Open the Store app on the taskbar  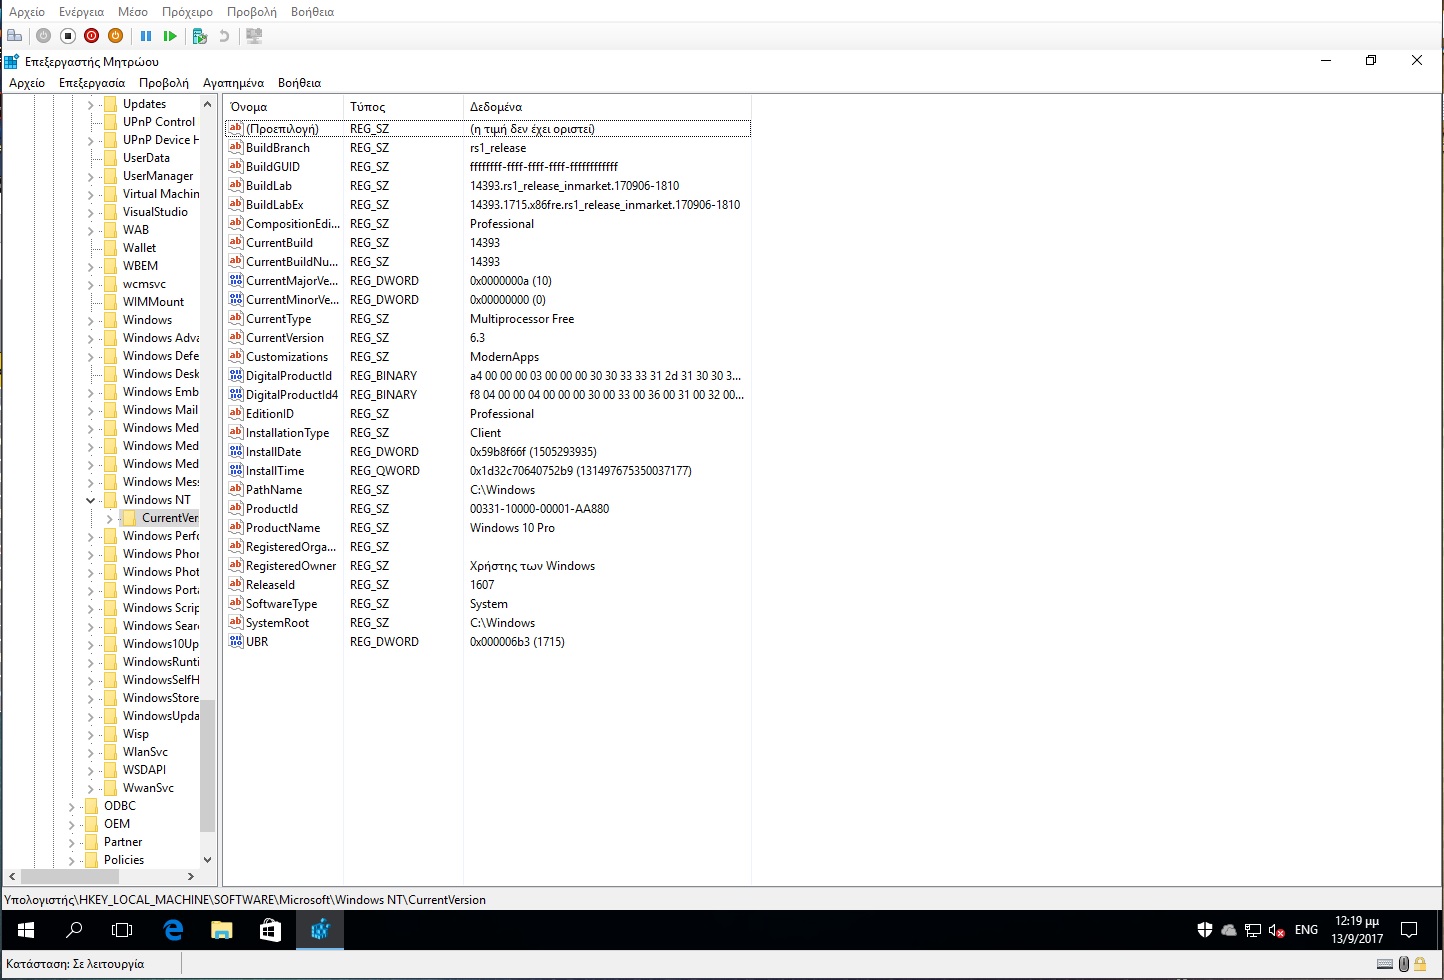pos(270,930)
